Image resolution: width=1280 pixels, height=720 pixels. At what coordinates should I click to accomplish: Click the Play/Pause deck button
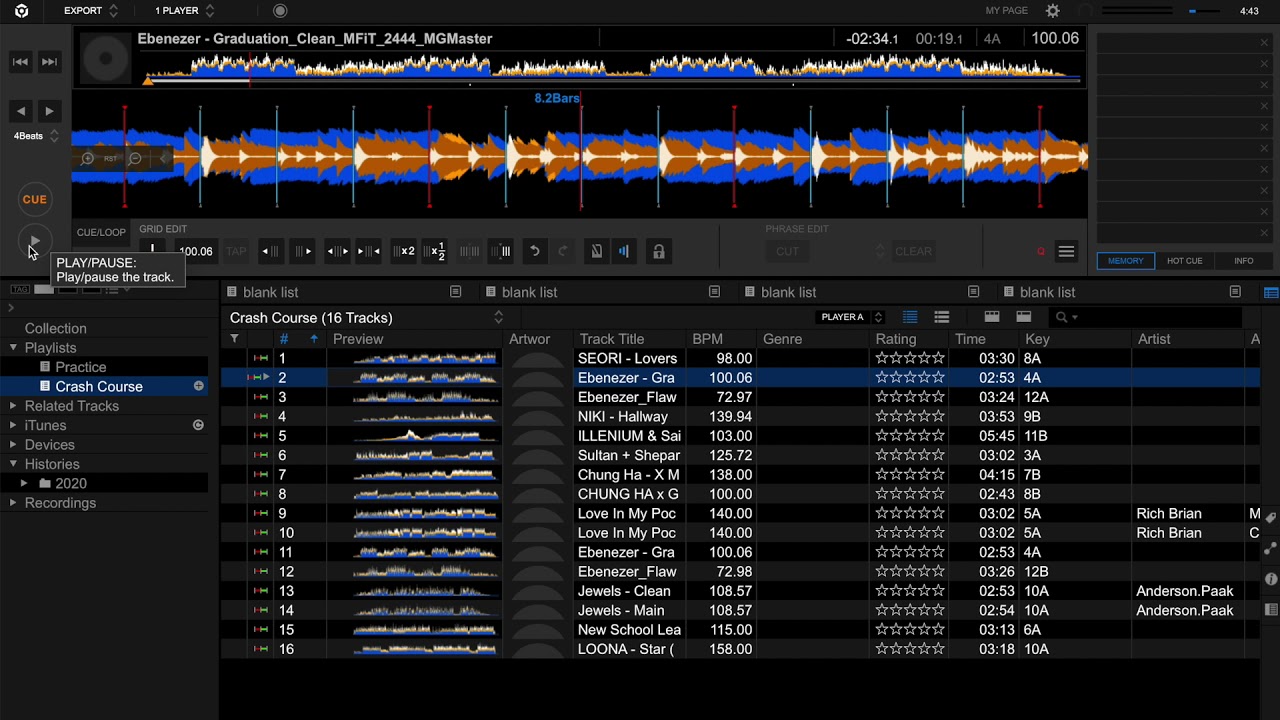click(x=35, y=241)
